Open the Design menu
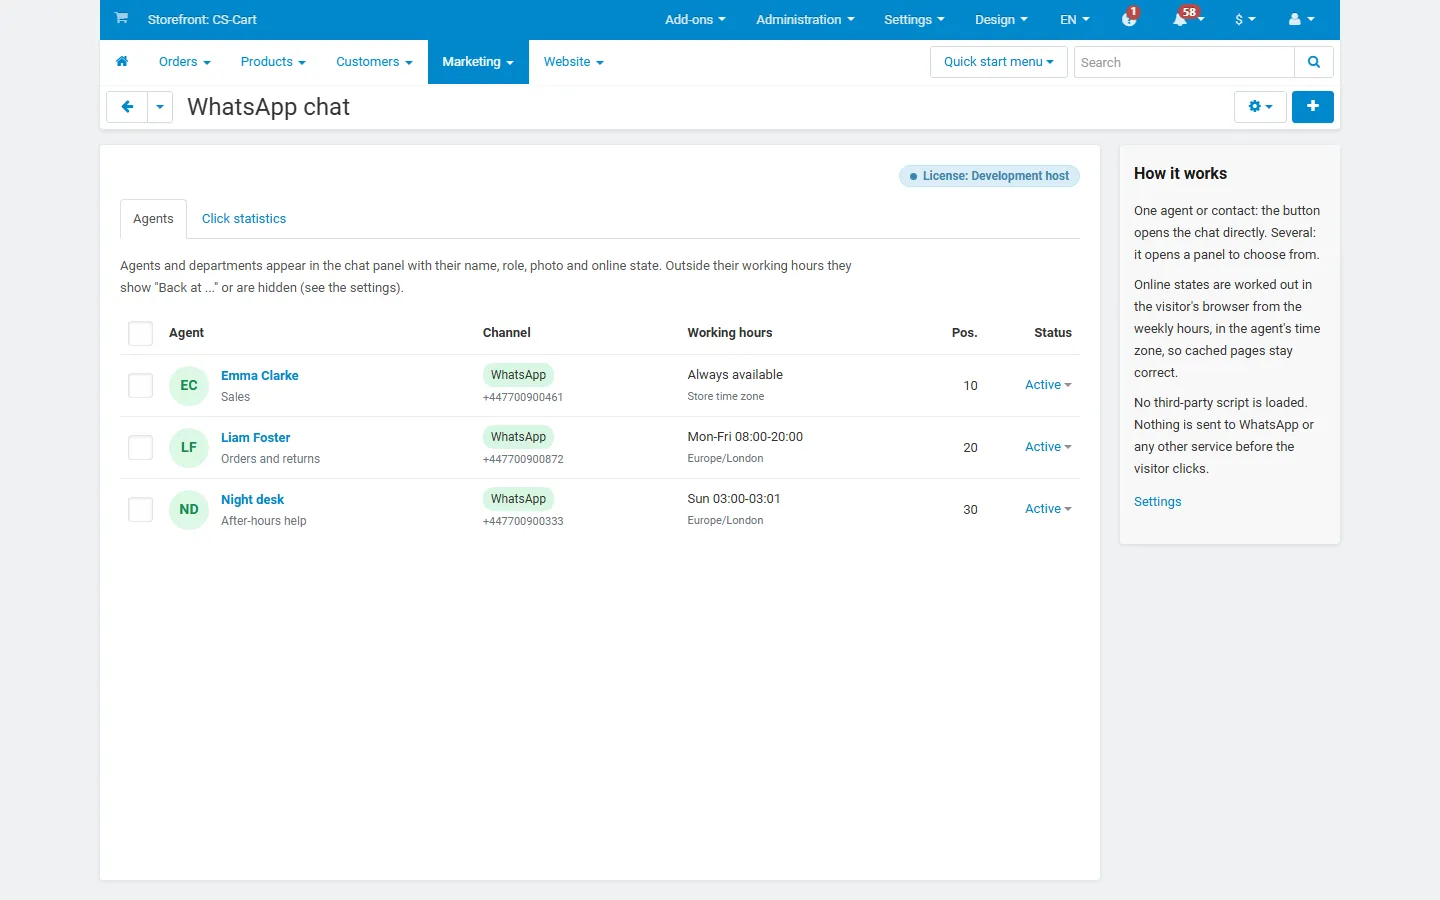Image resolution: width=1440 pixels, height=900 pixels. point(1001,19)
